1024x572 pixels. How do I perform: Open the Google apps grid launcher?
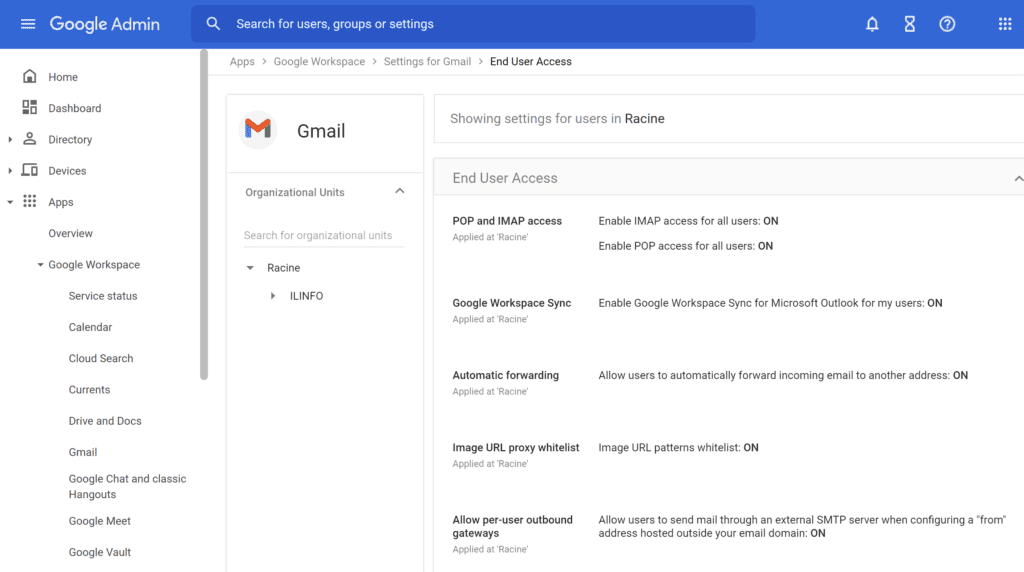click(1004, 24)
